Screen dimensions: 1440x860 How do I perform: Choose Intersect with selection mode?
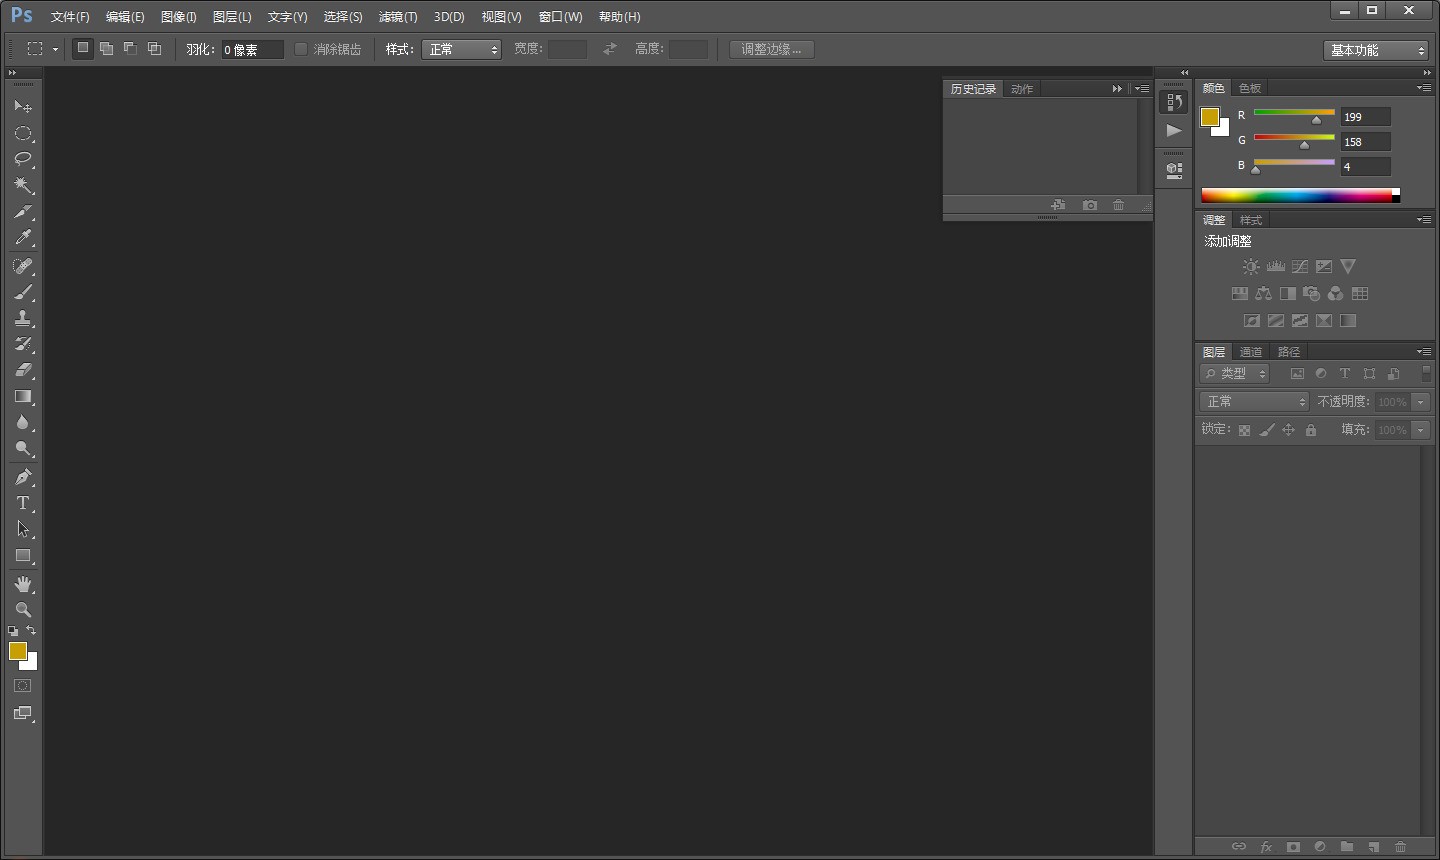(x=154, y=48)
